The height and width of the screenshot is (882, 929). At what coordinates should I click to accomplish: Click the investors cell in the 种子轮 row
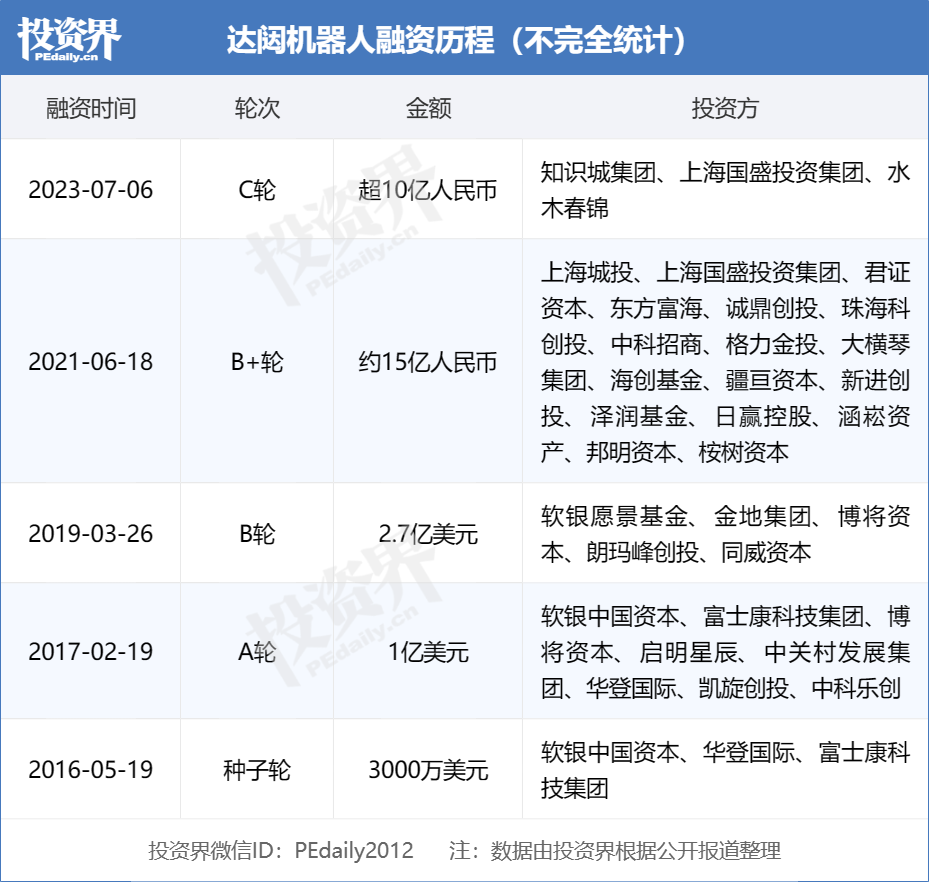tap(725, 770)
